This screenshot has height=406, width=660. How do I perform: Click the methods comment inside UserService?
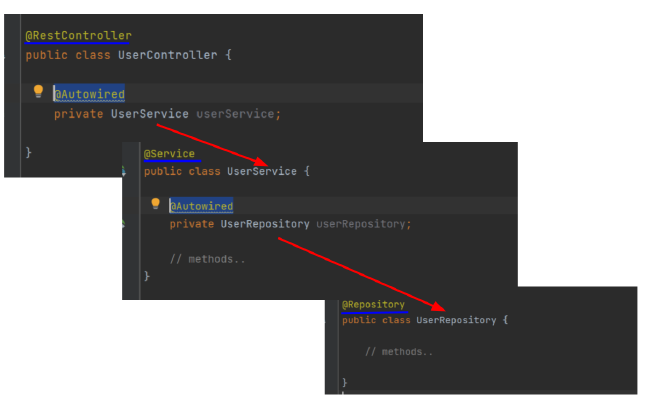click(x=207, y=259)
